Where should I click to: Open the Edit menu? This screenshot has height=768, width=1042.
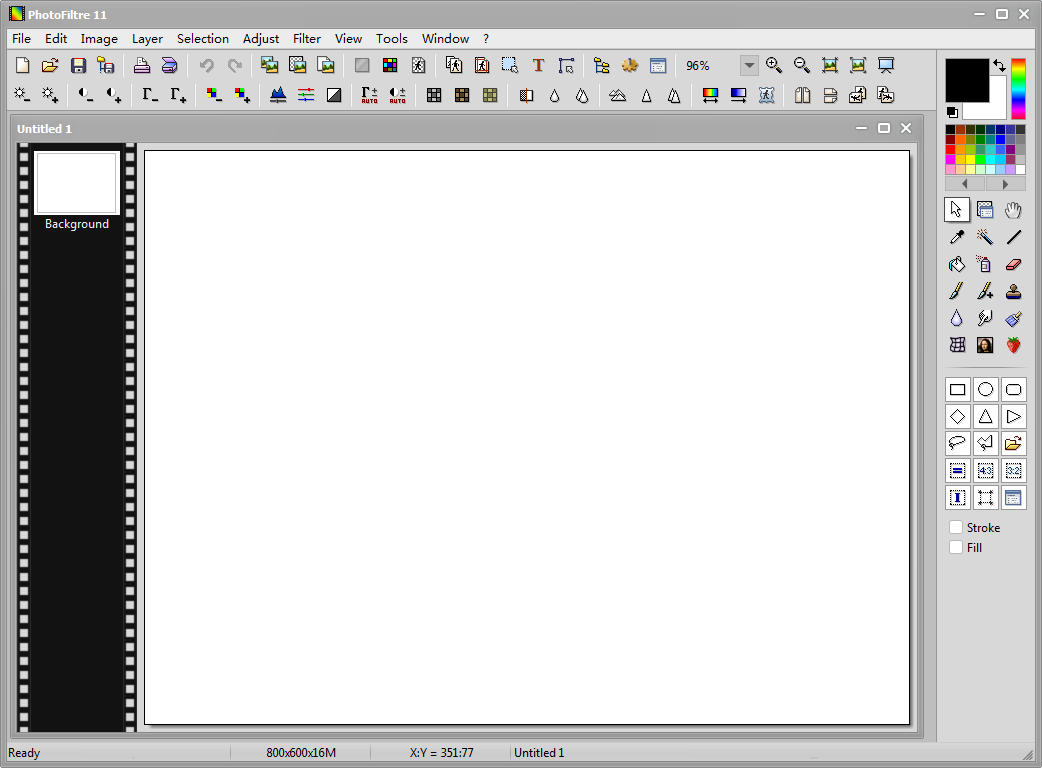click(x=56, y=39)
